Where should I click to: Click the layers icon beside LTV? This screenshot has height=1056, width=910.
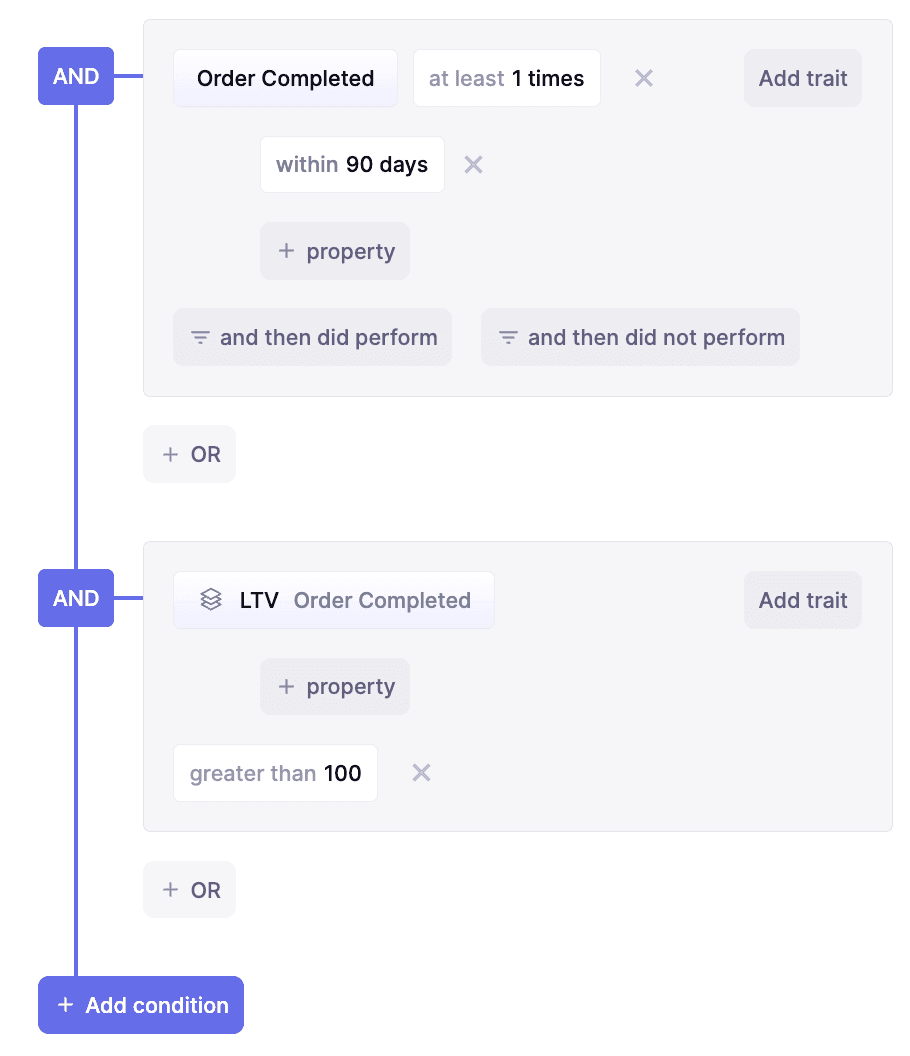click(211, 600)
